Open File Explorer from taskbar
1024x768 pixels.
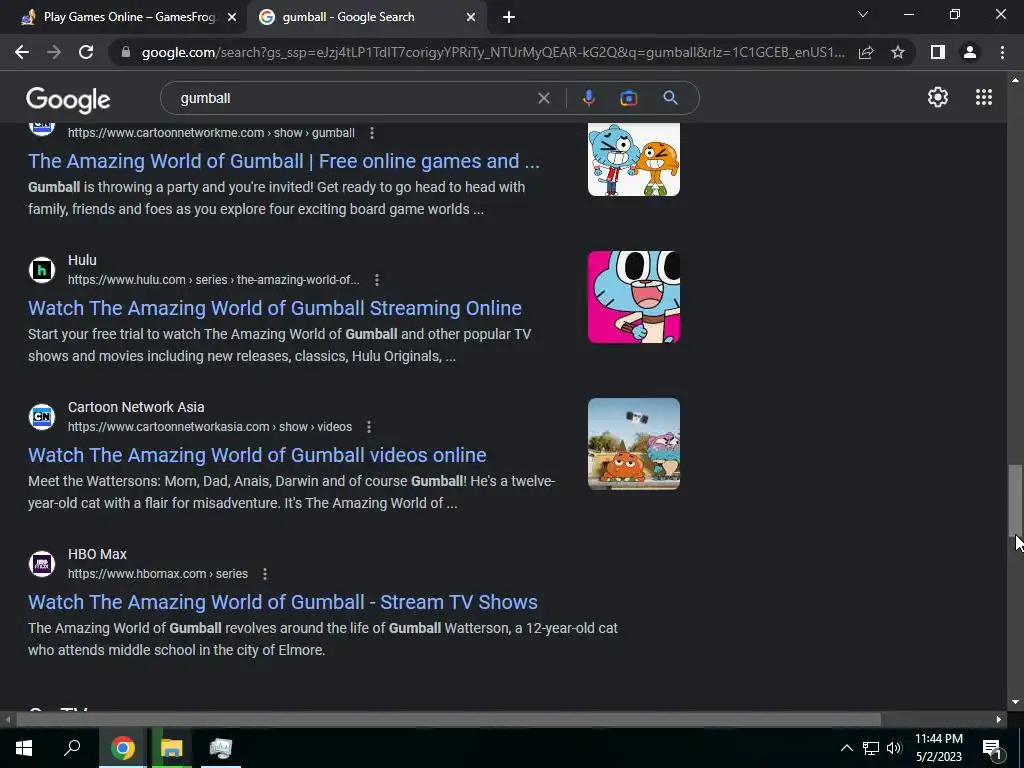pos(172,748)
